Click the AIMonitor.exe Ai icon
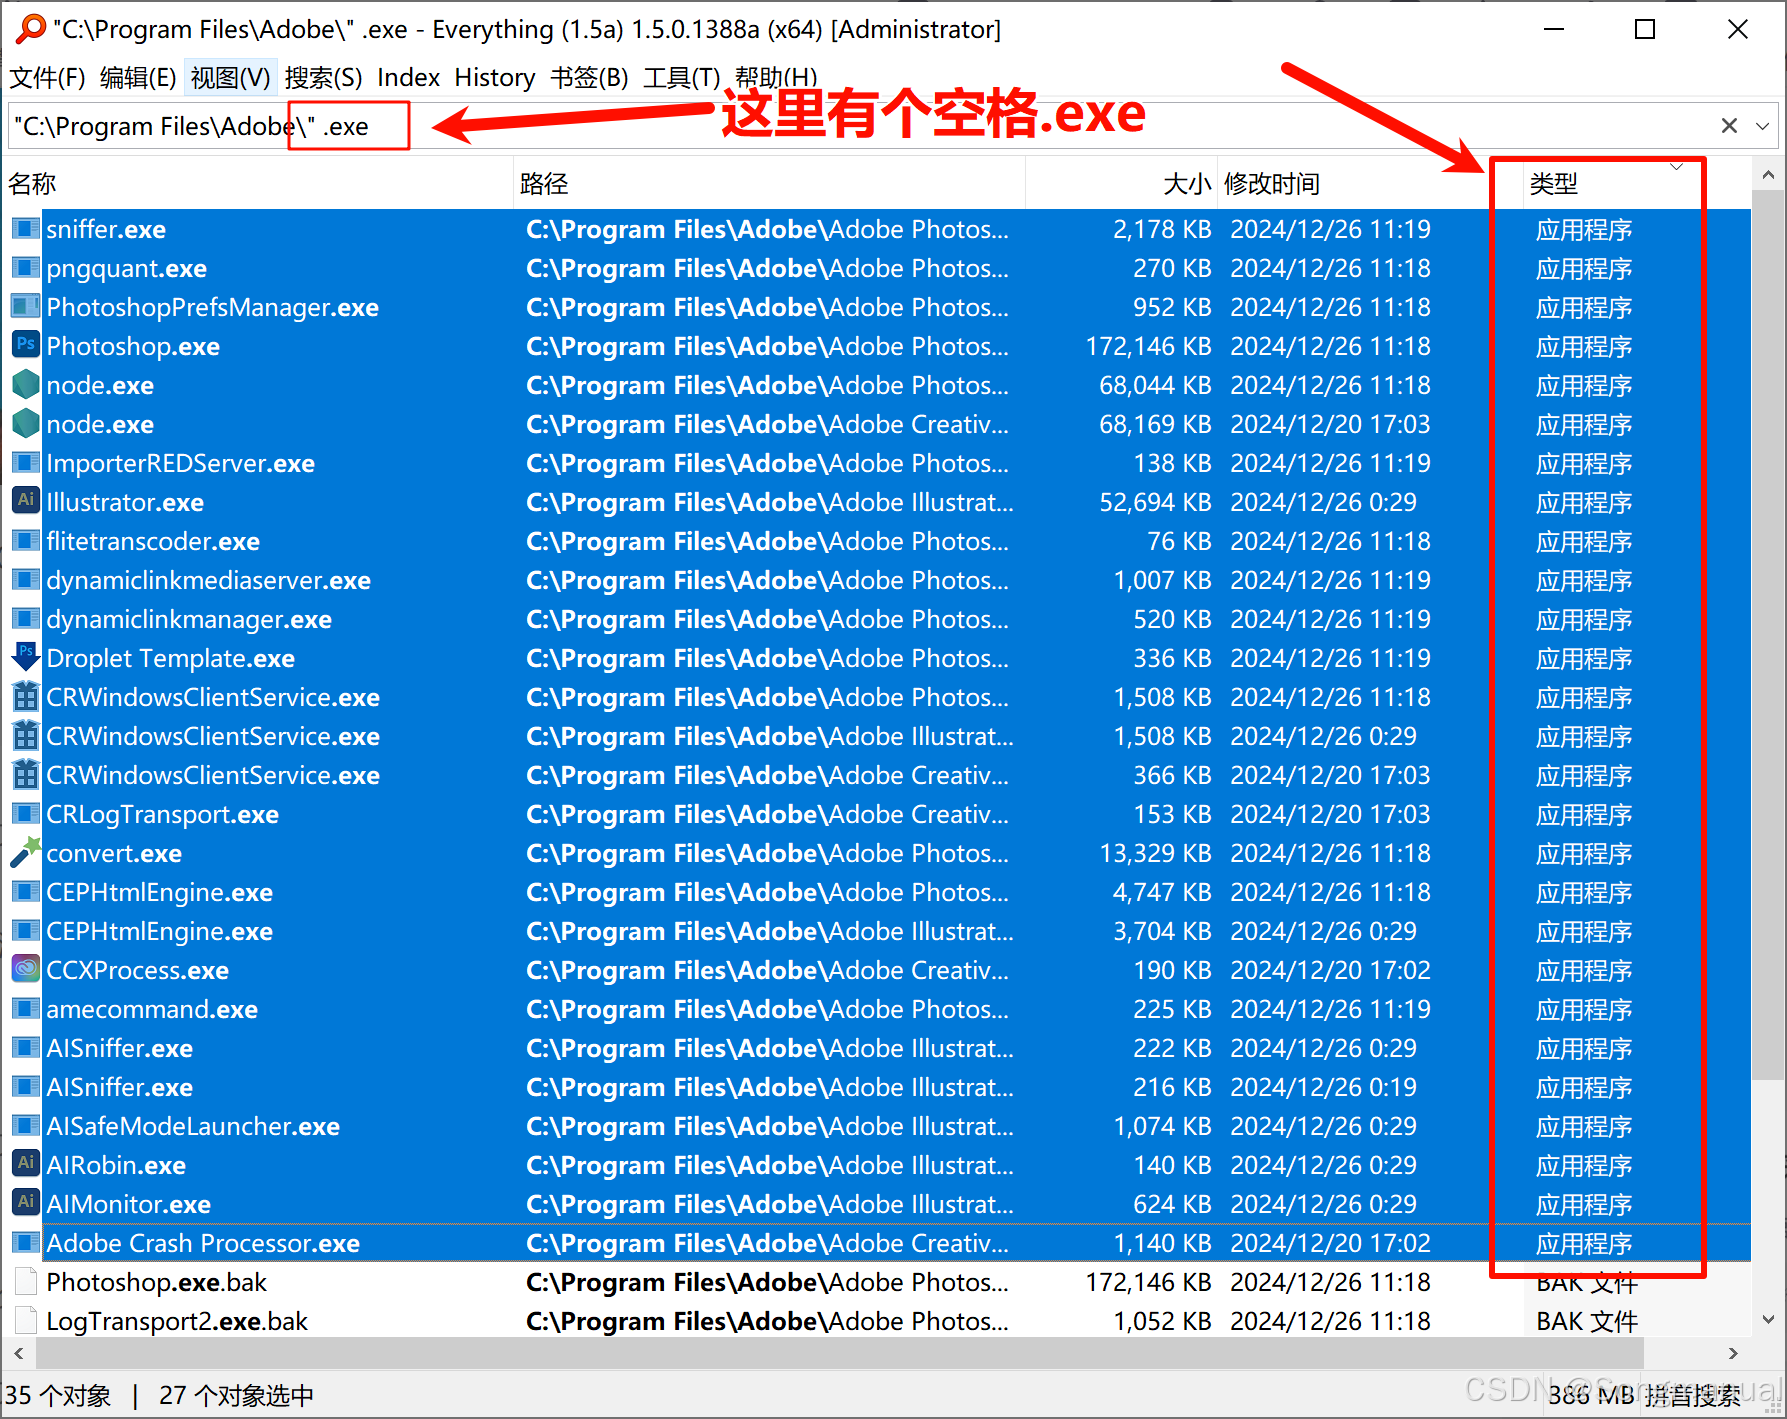Screen dimensions: 1787x1419 [26, 1204]
